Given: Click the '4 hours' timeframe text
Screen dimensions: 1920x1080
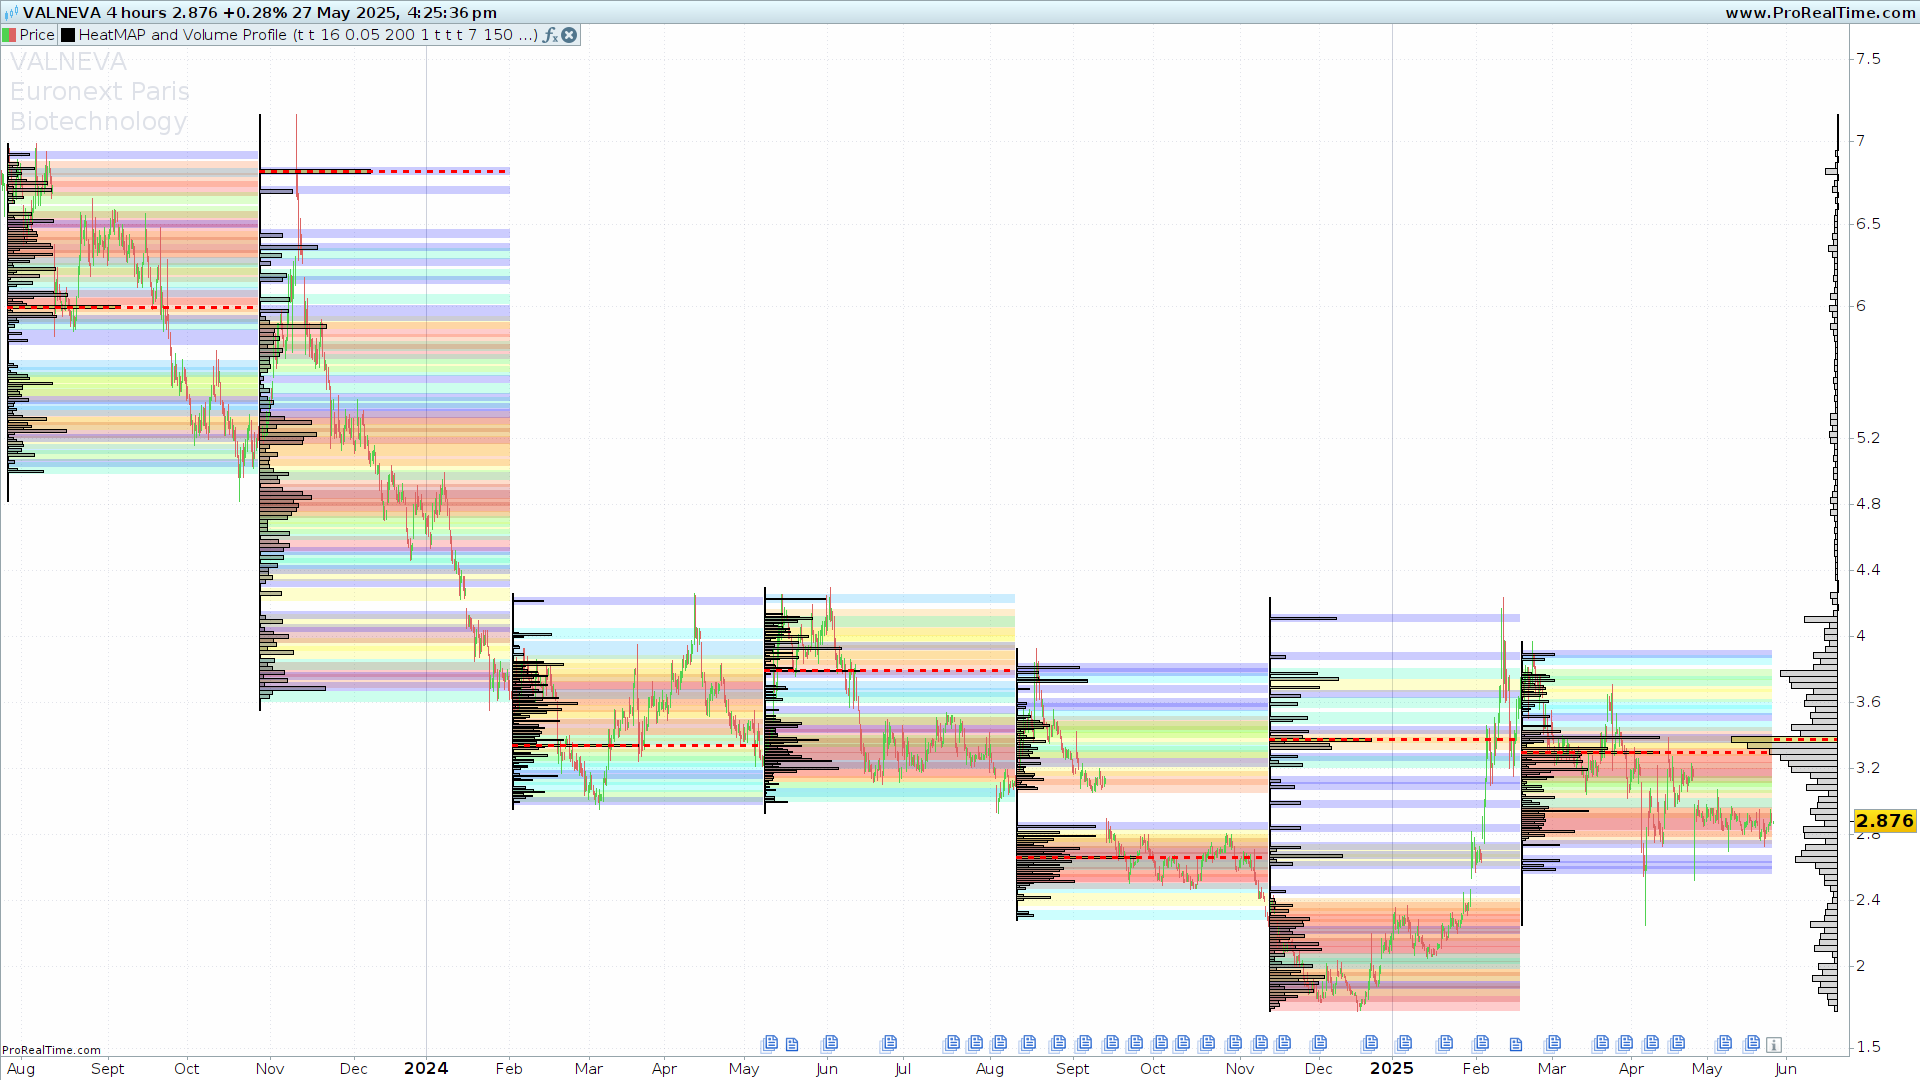Looking at the screenshot, I should 136,12.
